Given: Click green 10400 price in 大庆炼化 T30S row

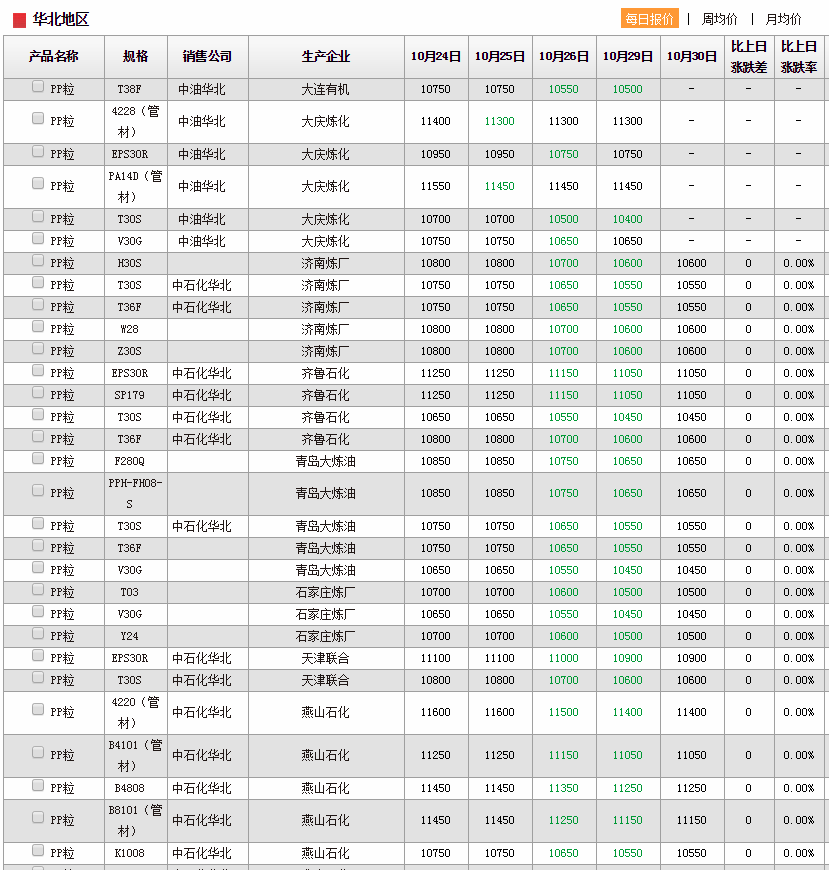Looking at the screenshot, I should point(628,220).
